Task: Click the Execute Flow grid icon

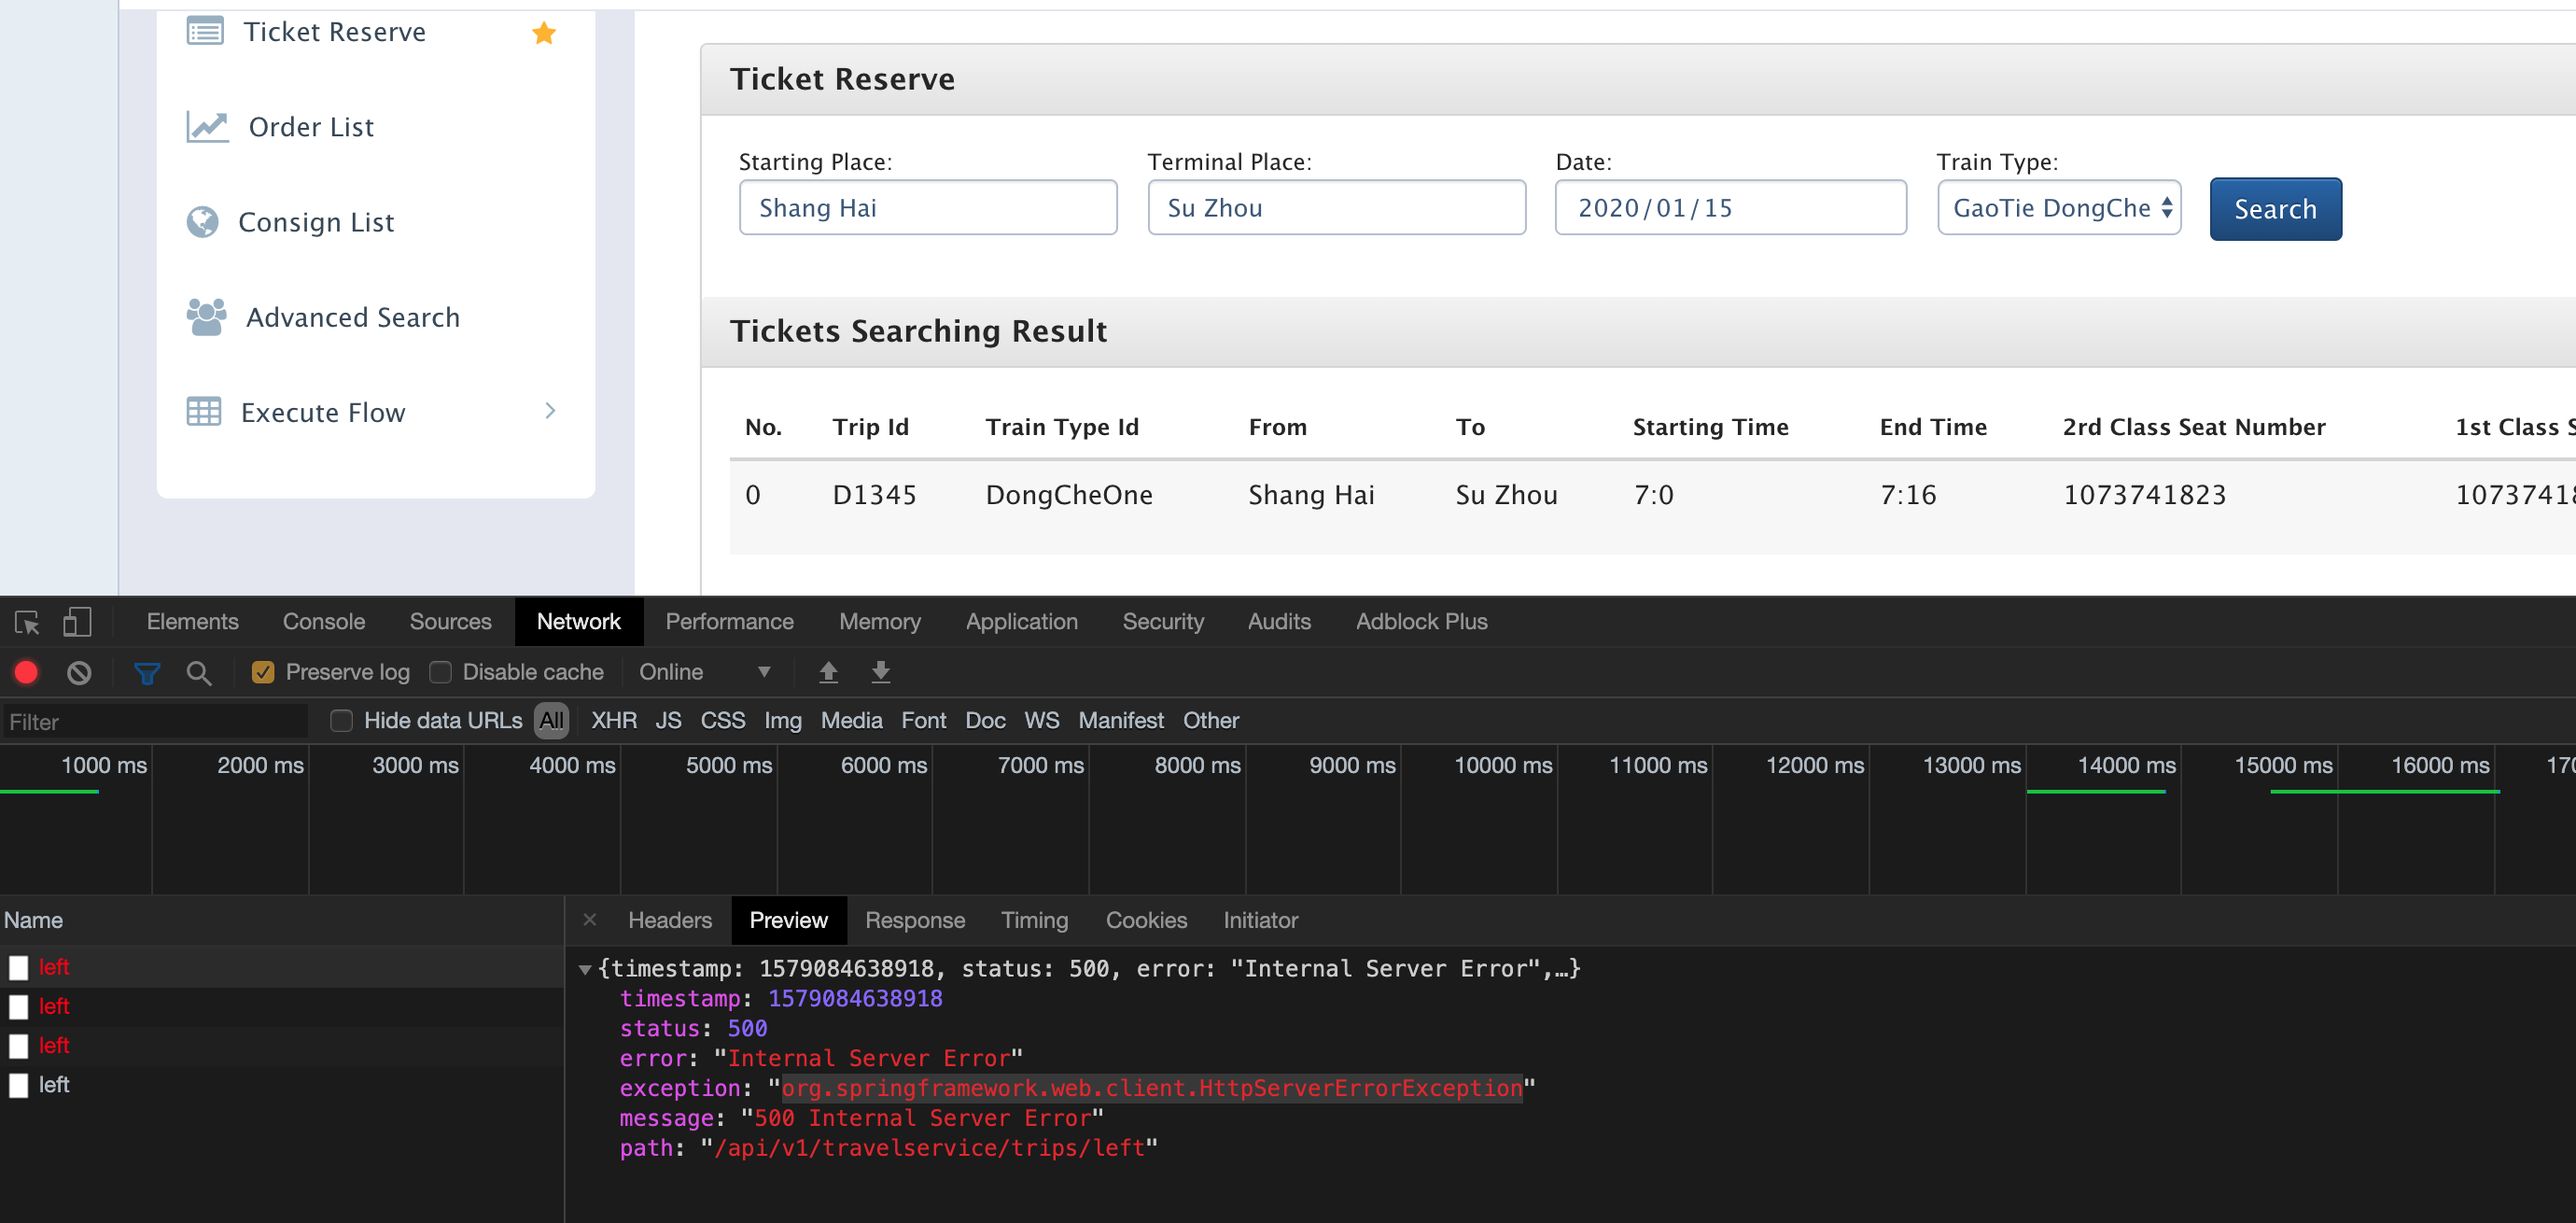Action: (203, 411)
